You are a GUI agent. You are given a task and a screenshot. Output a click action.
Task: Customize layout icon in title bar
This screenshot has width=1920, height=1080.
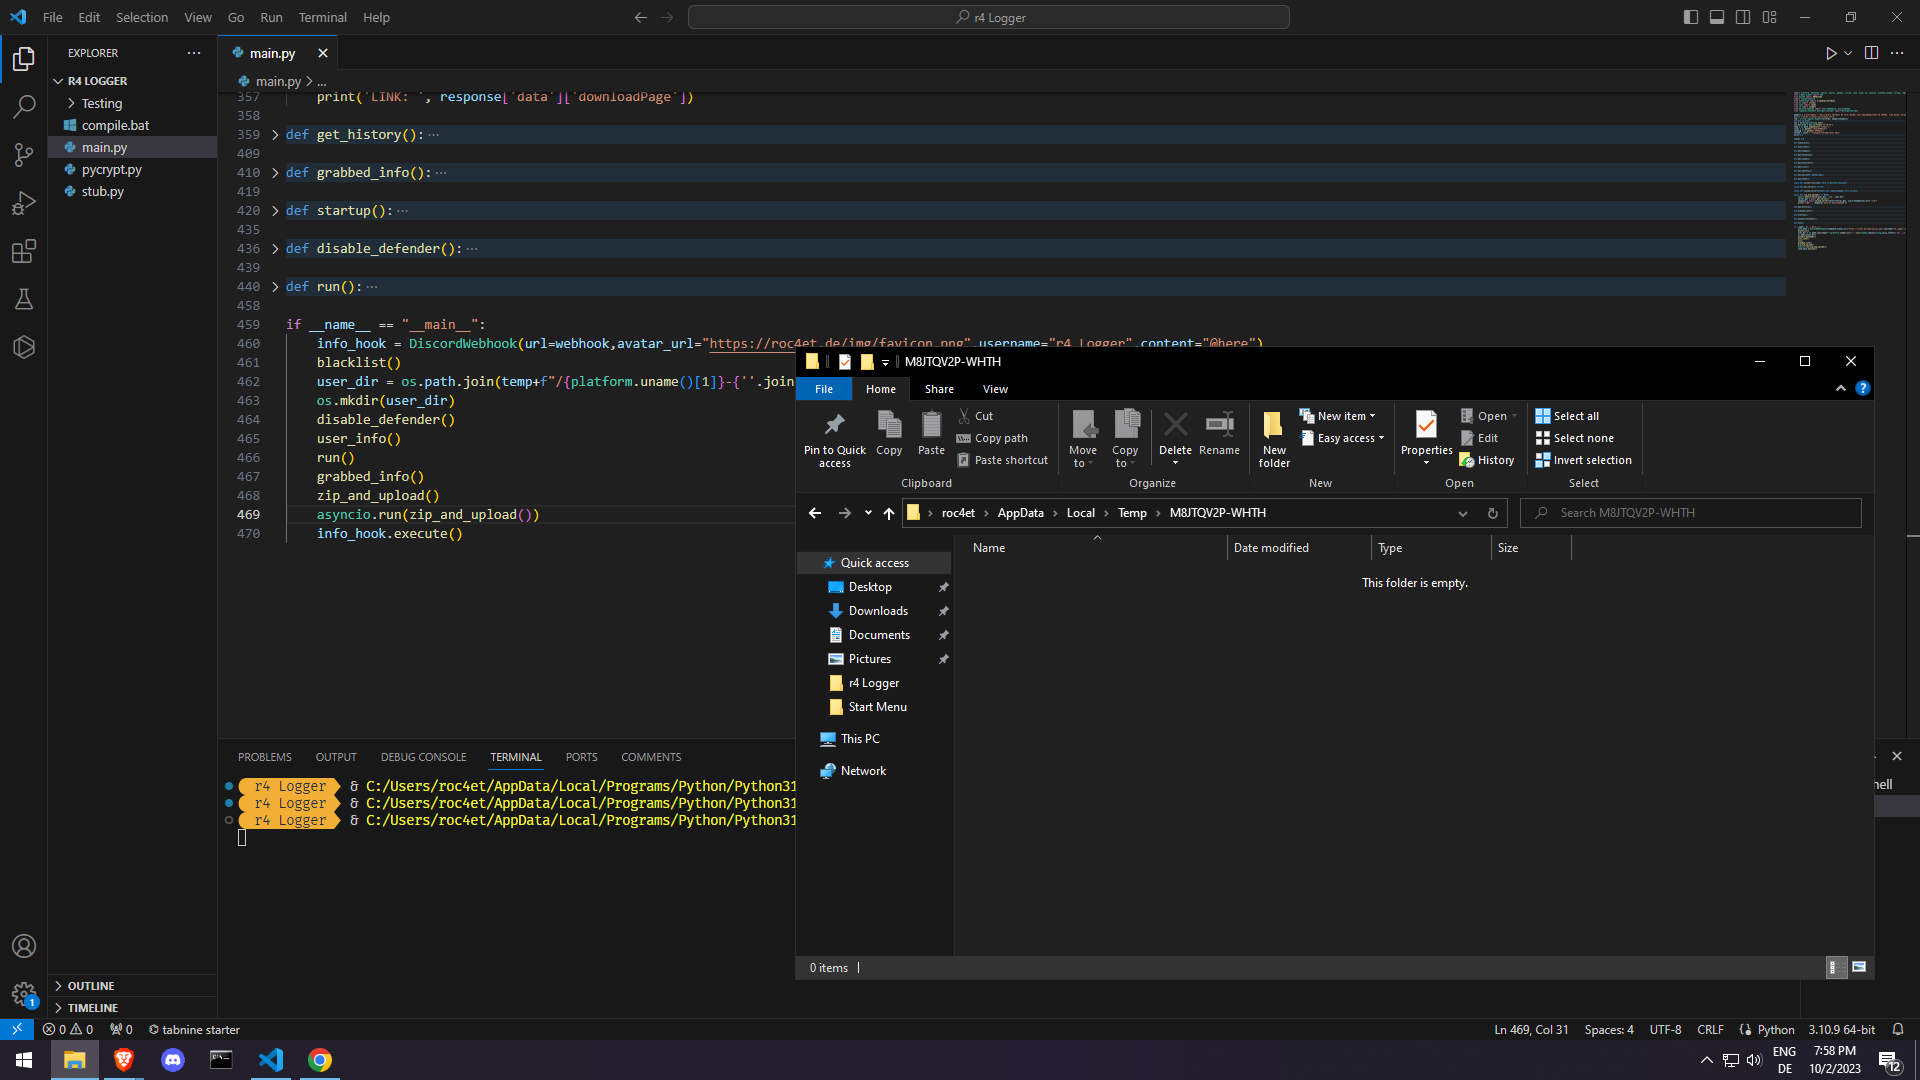[x=1770, y=17]
